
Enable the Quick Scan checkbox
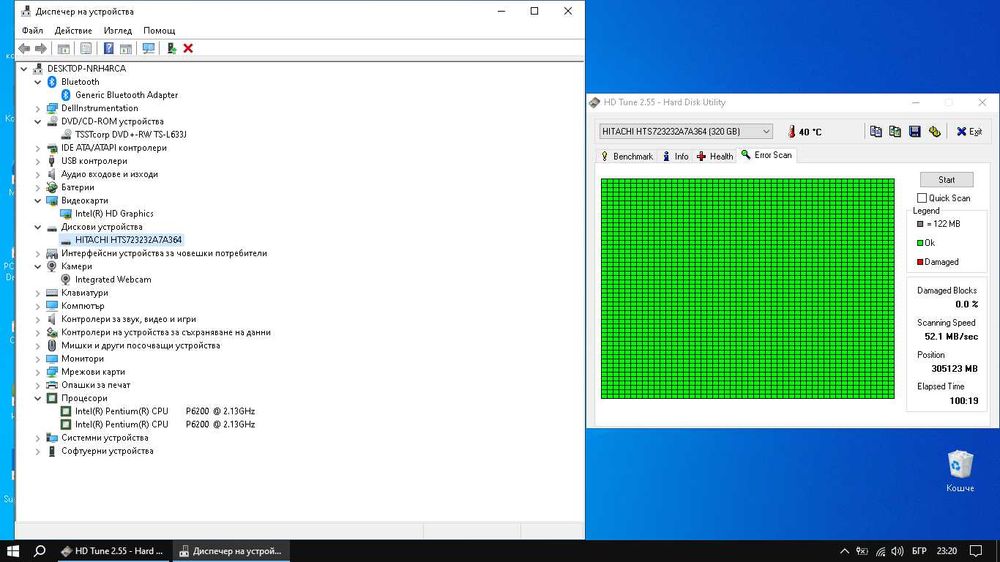[x=922, y=198]
